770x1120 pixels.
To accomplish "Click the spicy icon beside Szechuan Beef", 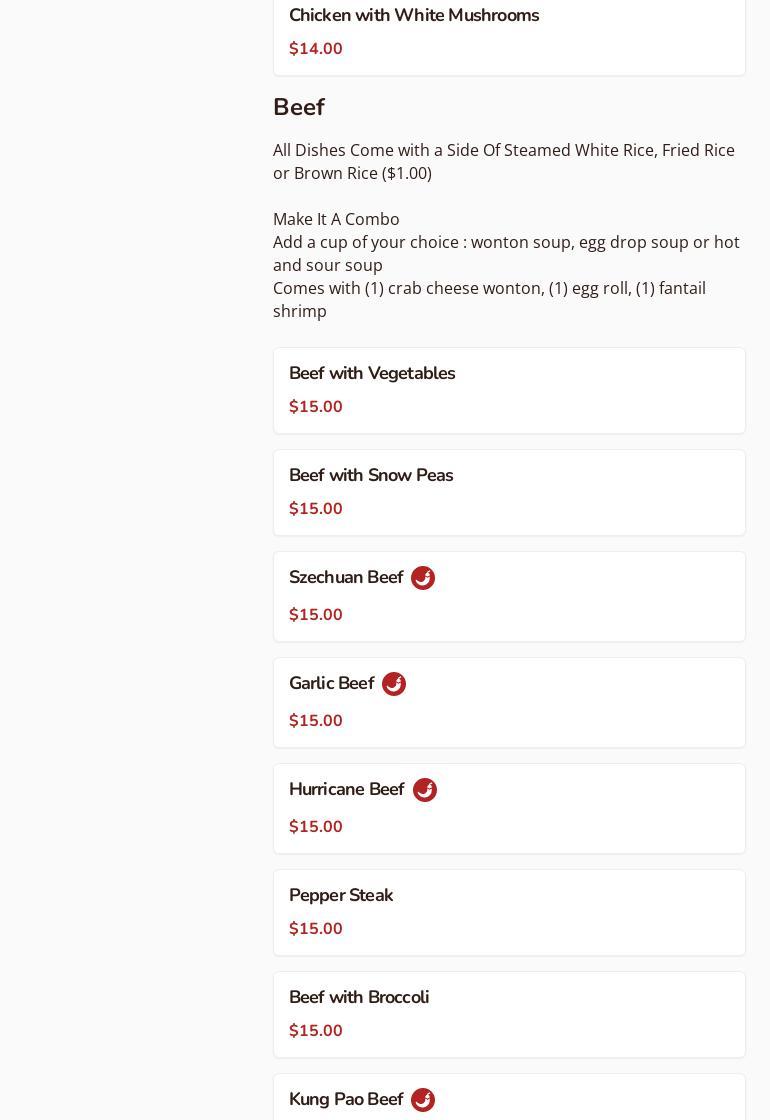I will pos(423,578).
